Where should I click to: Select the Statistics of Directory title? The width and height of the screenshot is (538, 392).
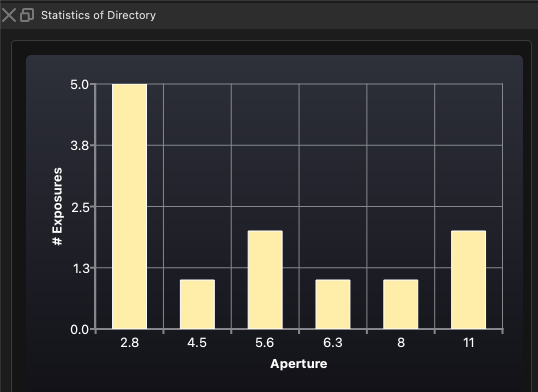coord(98,15)
